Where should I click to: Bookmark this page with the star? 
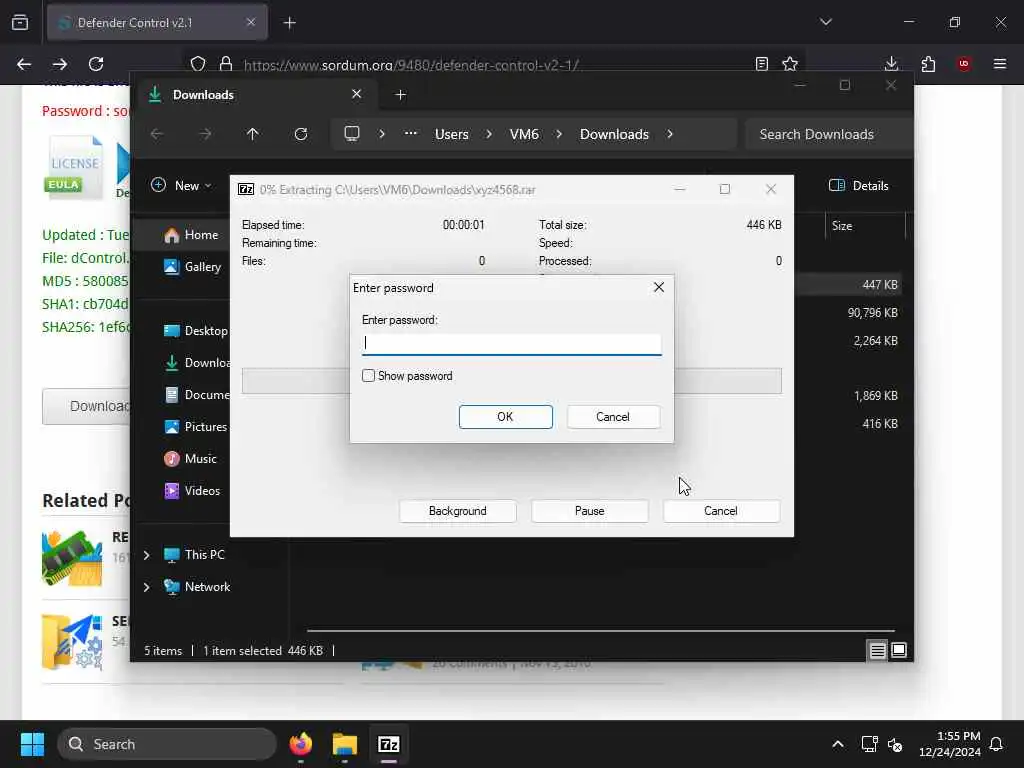click(790, 64)
